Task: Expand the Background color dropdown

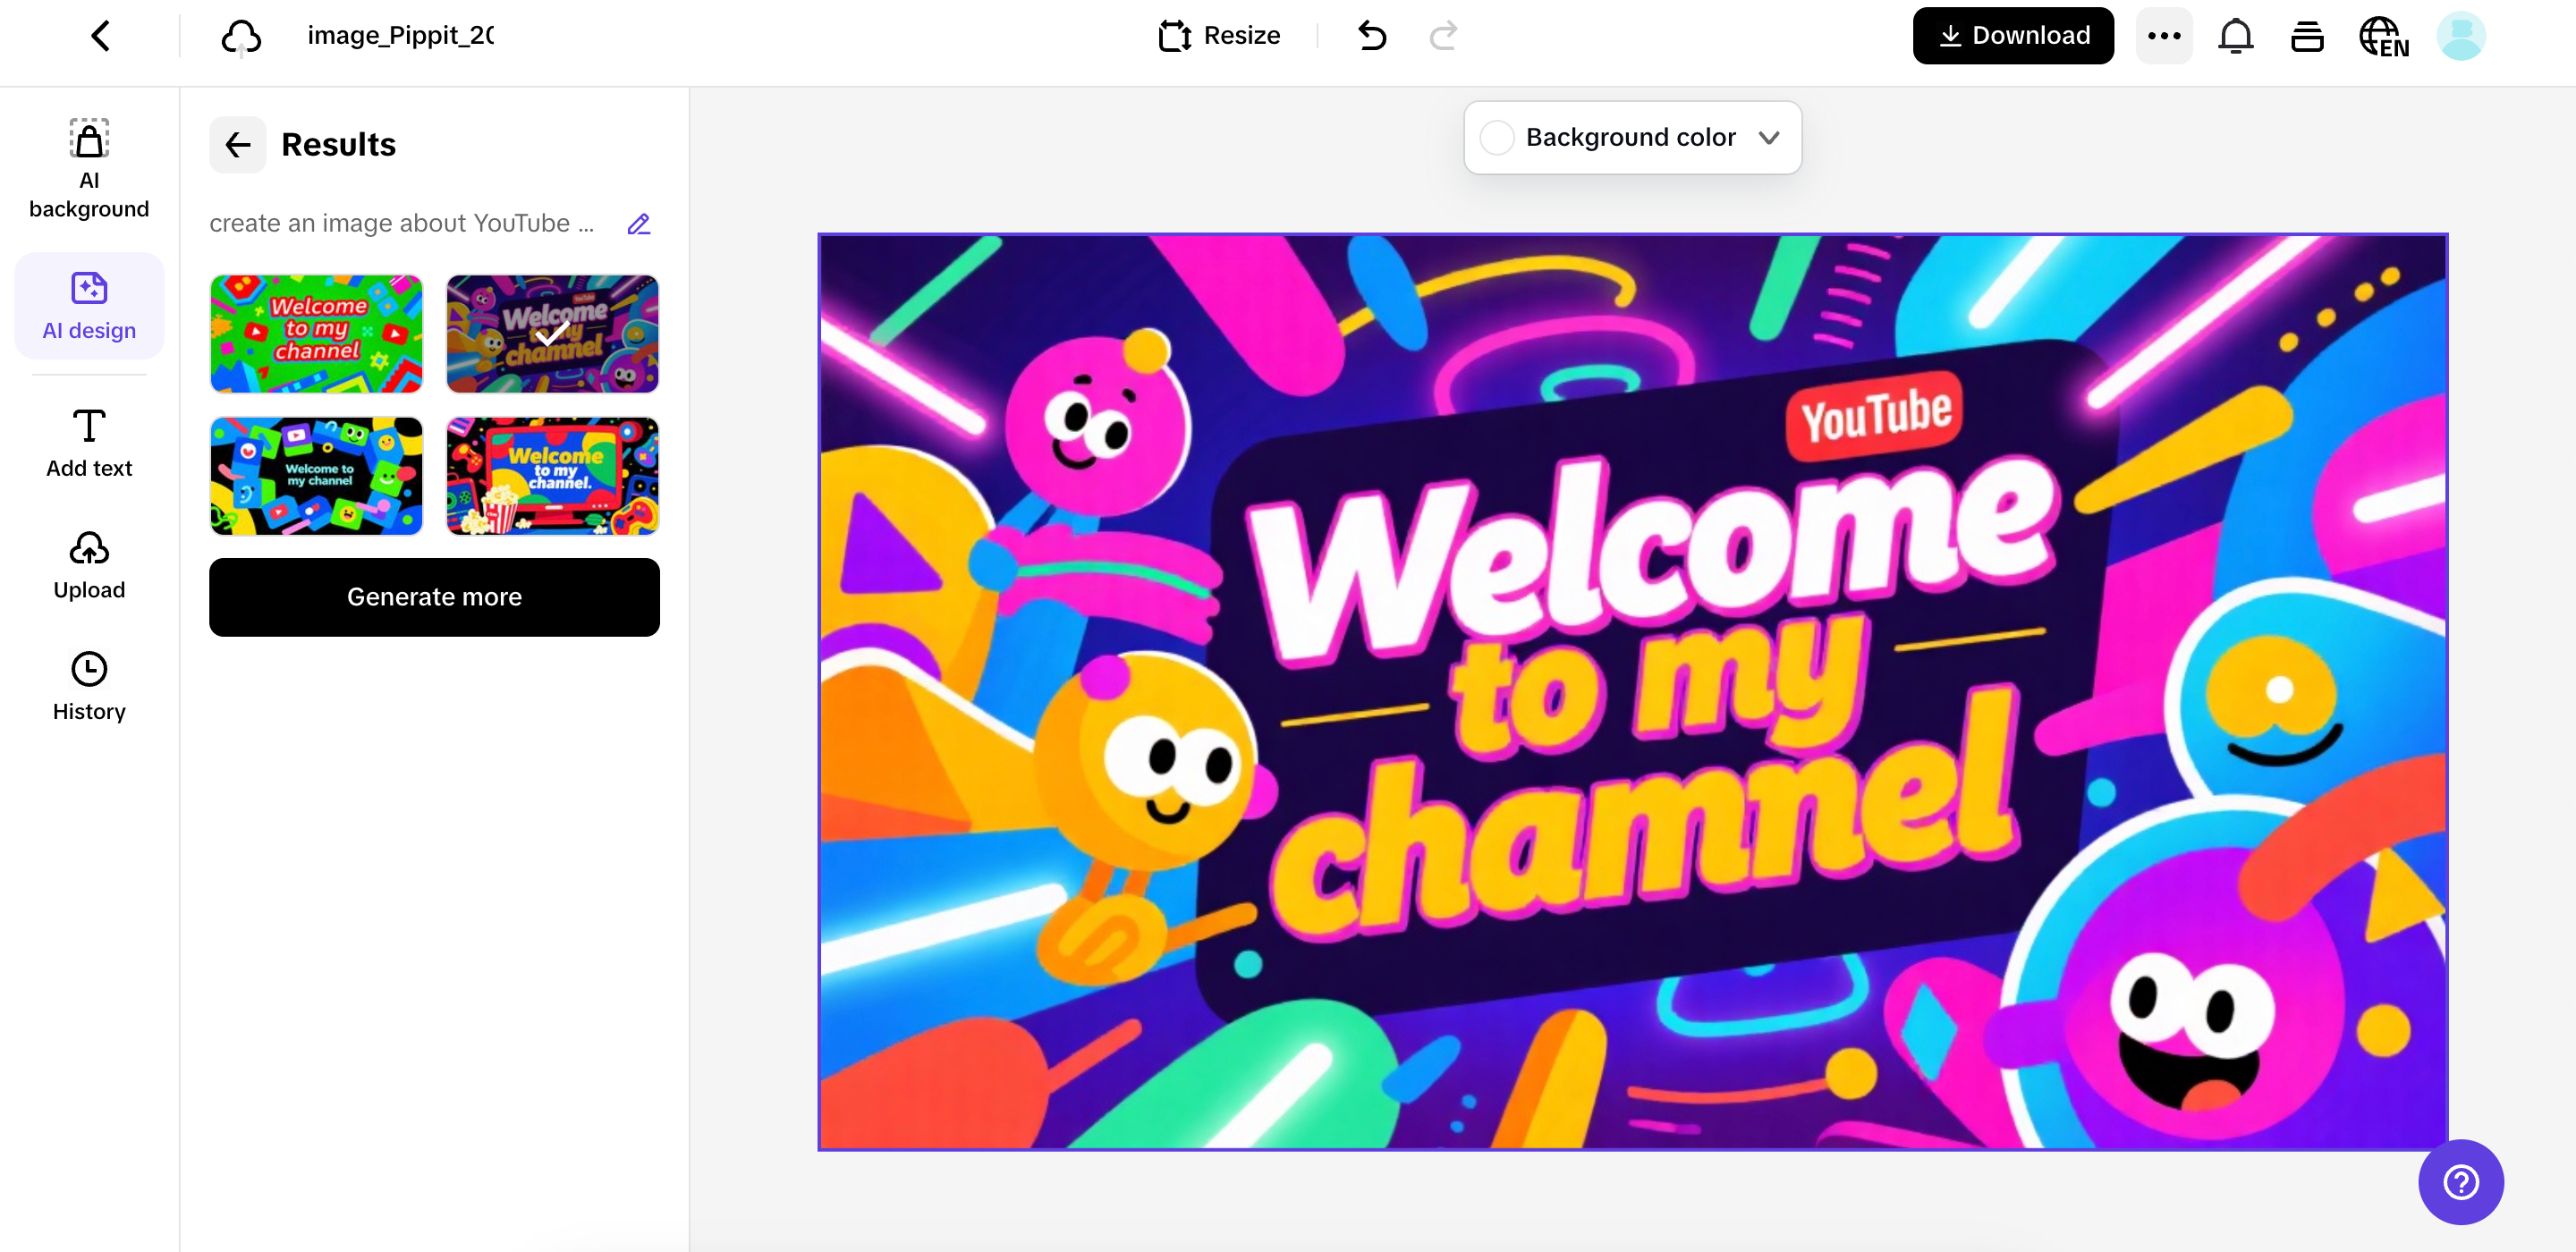Action: click(x=1768, y=138)
